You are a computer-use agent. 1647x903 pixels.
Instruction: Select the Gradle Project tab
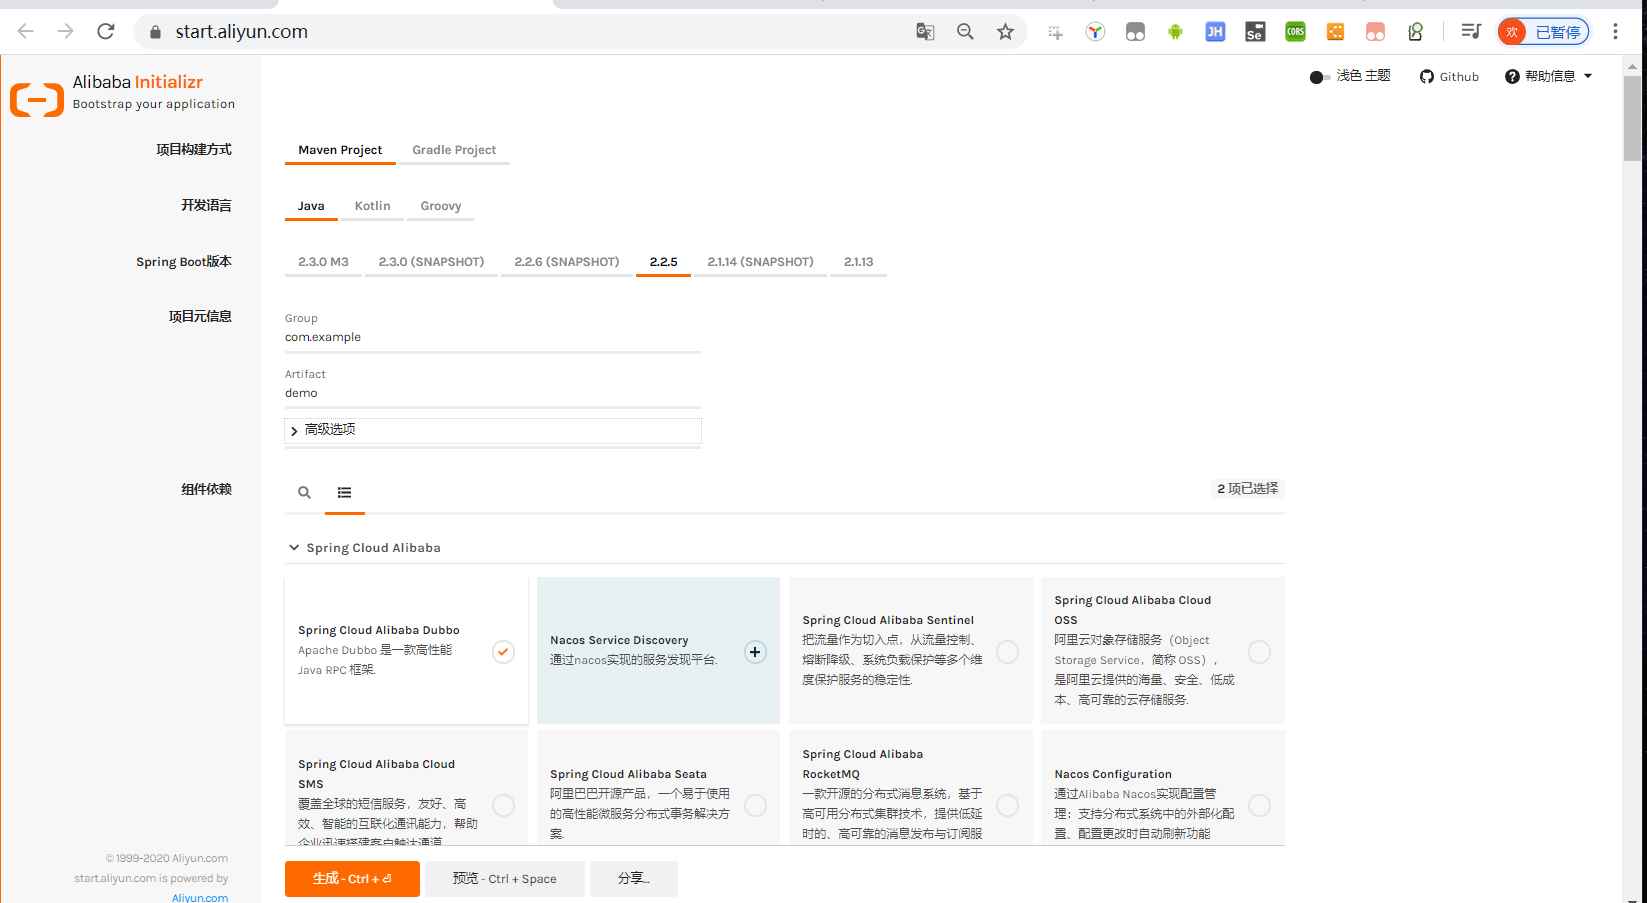454,150
